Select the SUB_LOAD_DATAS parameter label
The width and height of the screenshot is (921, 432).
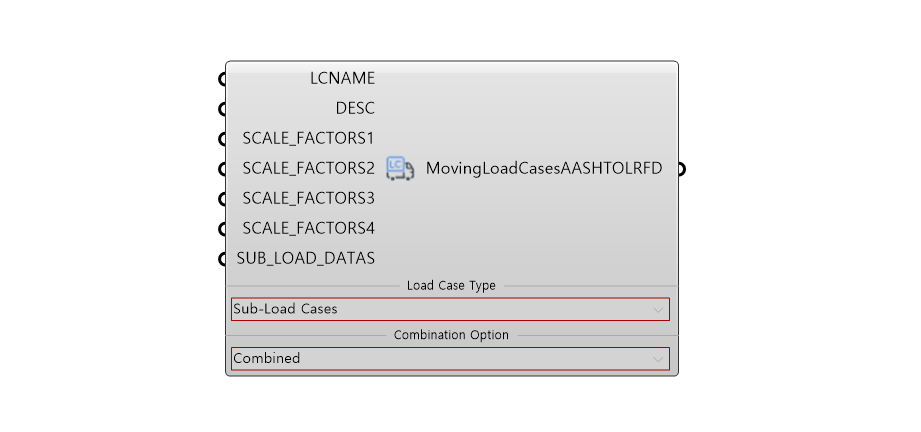pos(305,258)
